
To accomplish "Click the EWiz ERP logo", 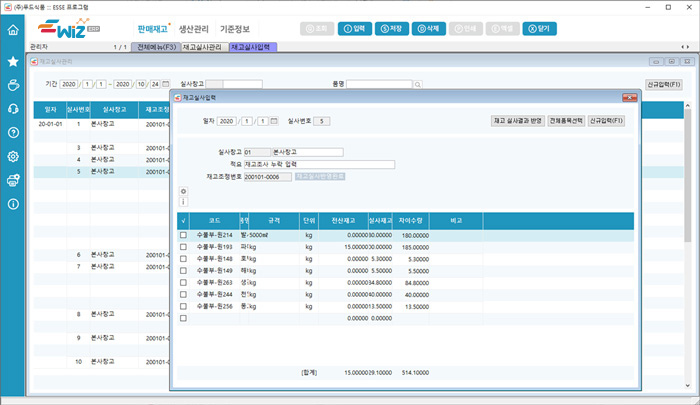I will pyautogui.click(x=69, y=29).
